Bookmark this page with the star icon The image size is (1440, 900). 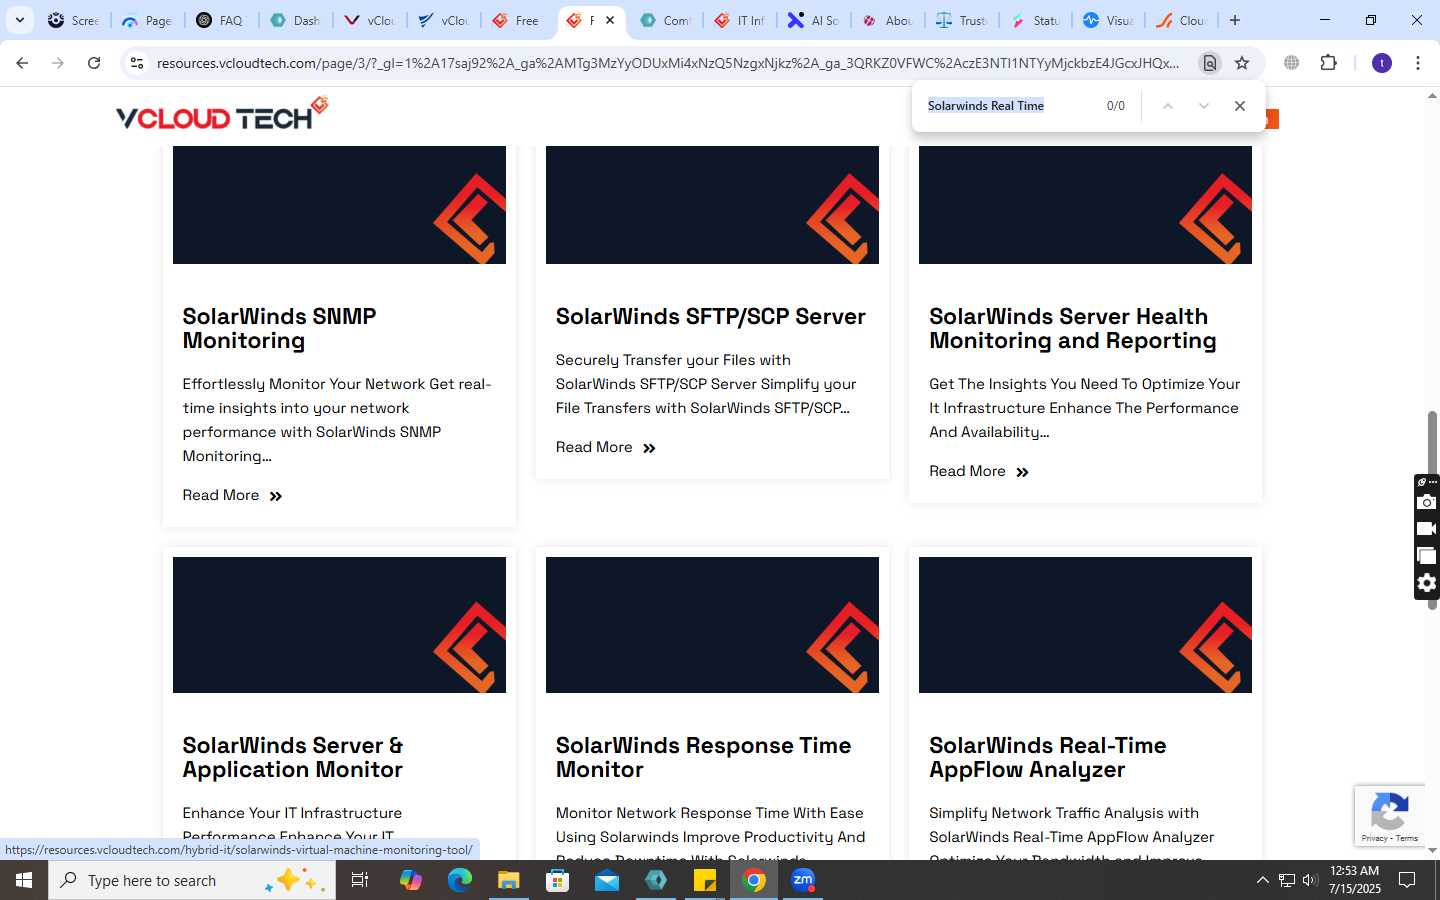[x=1242, y=63]
